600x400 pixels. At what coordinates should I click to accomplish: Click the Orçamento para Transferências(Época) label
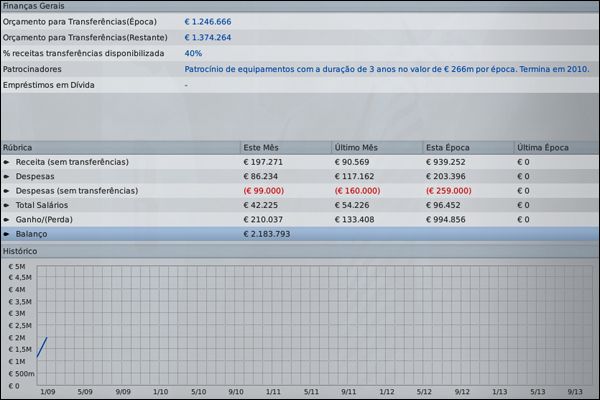click(80, 22)
